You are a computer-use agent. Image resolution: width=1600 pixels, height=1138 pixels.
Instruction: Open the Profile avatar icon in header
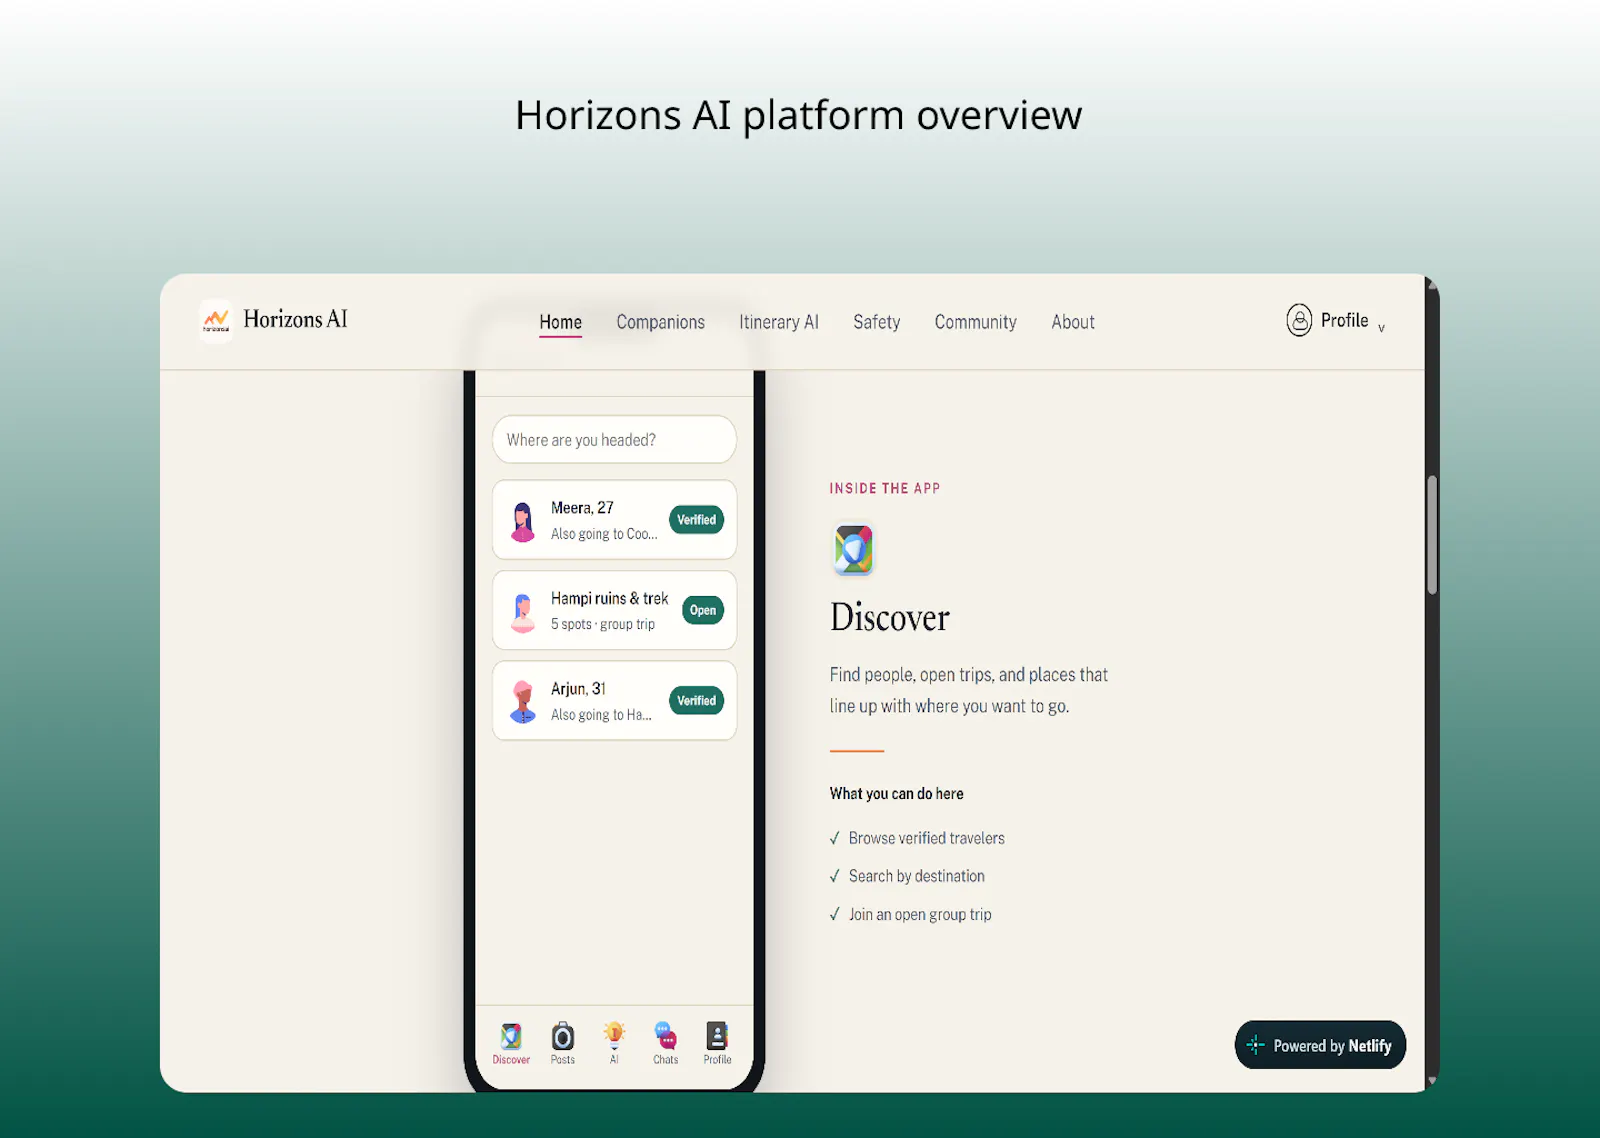[x=1299, y=320]
